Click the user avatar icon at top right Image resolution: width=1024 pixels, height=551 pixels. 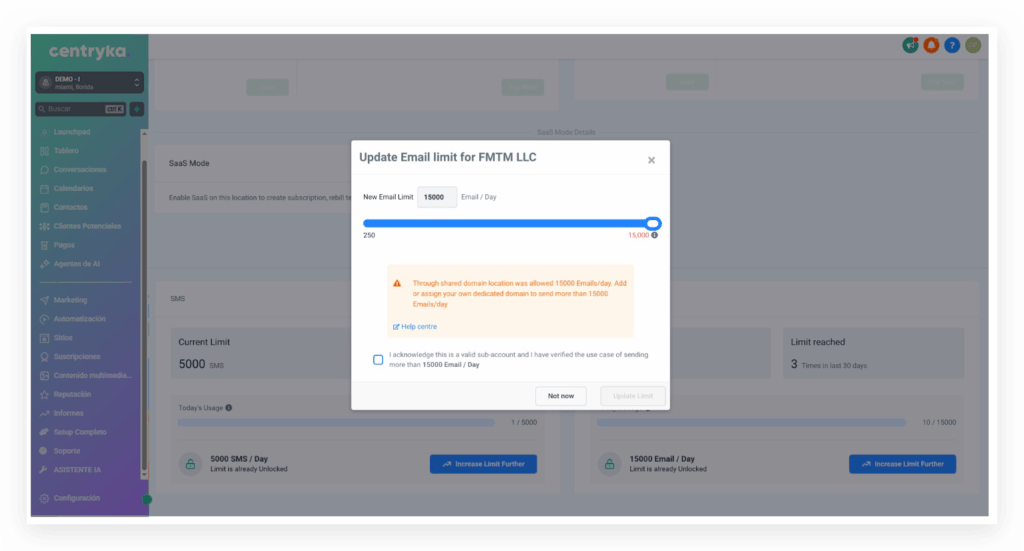pos(973,45)
